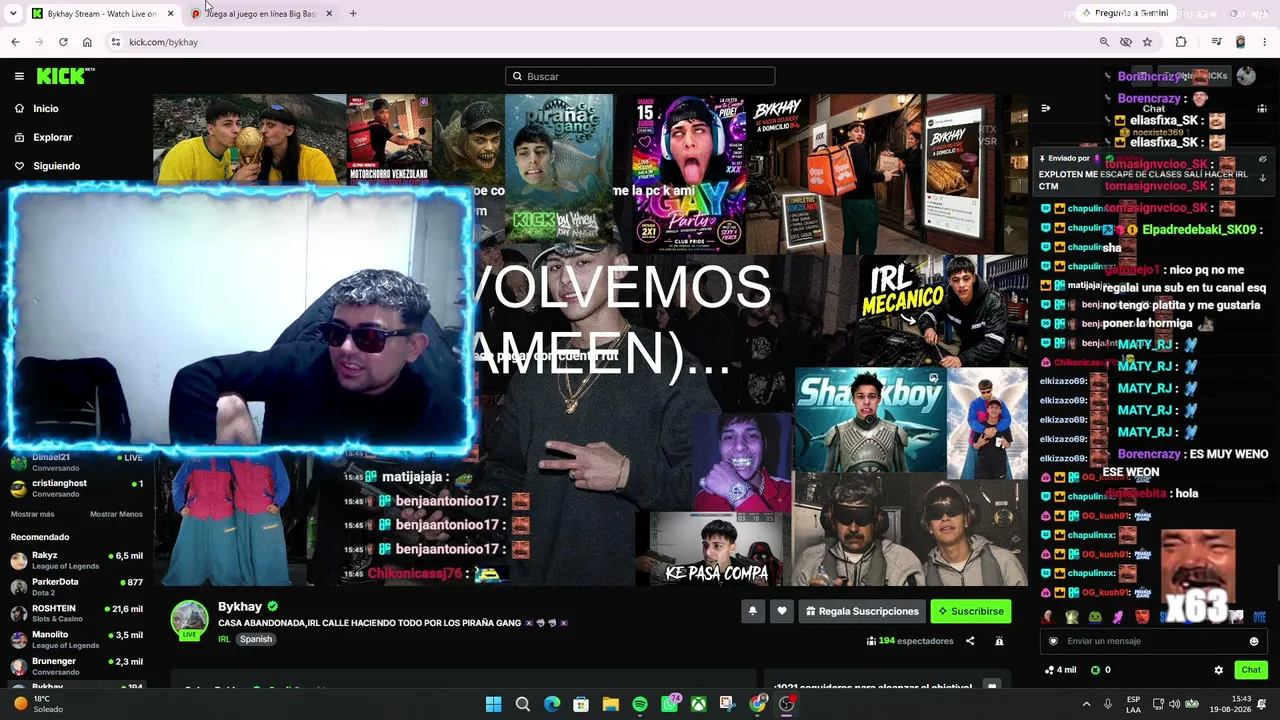Open the ESP LAA language switcher
Image resolution: width=1280 pixels, height=720 pixels.
click(1133, 704)
